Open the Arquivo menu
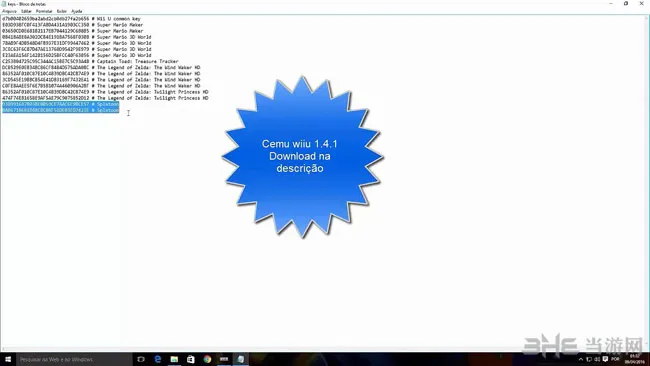Screen dimensions: 650x366 pyautogui.click(x=10, y=11)
